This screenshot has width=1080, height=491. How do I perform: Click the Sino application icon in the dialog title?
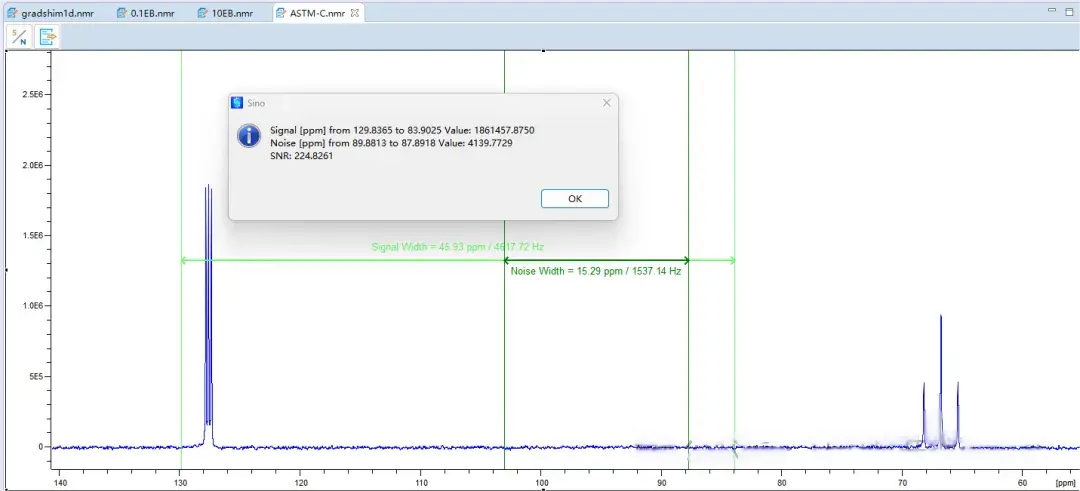237,103
